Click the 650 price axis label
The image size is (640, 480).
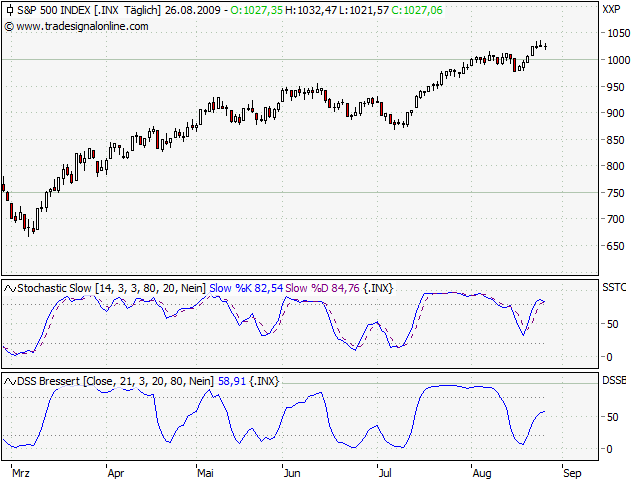click(616, 246)
